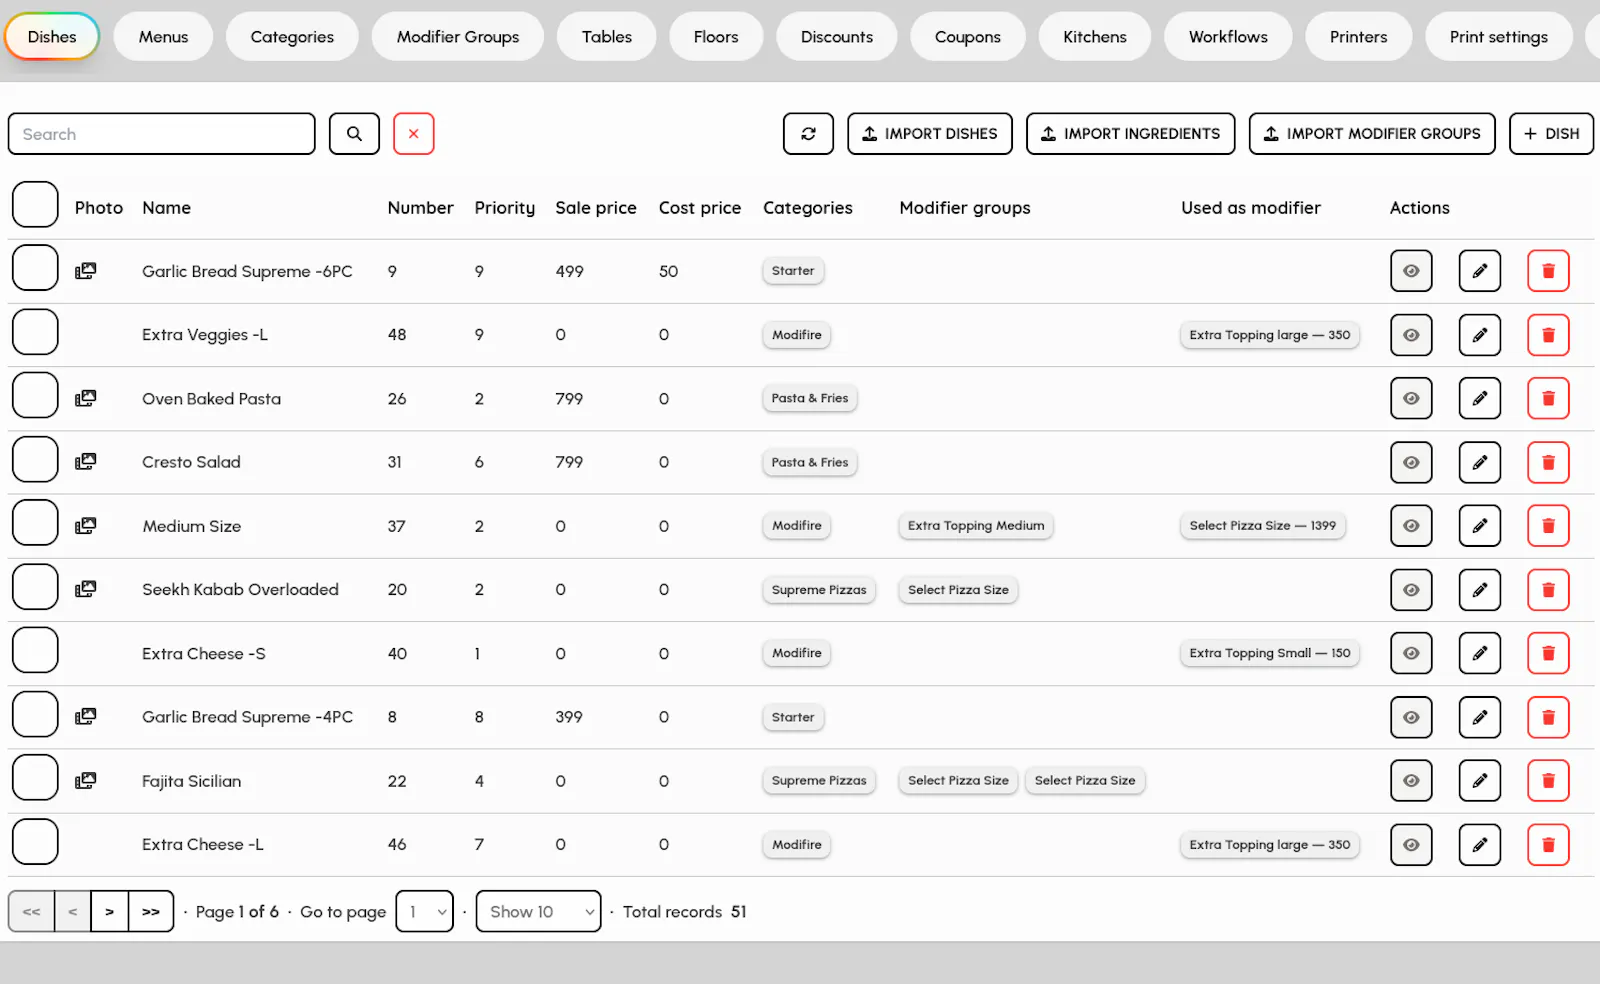Image resolution: width=1600 pixels, height=984 pixels.
Task: Click the search magnifier button
Action: coord(354,134)
